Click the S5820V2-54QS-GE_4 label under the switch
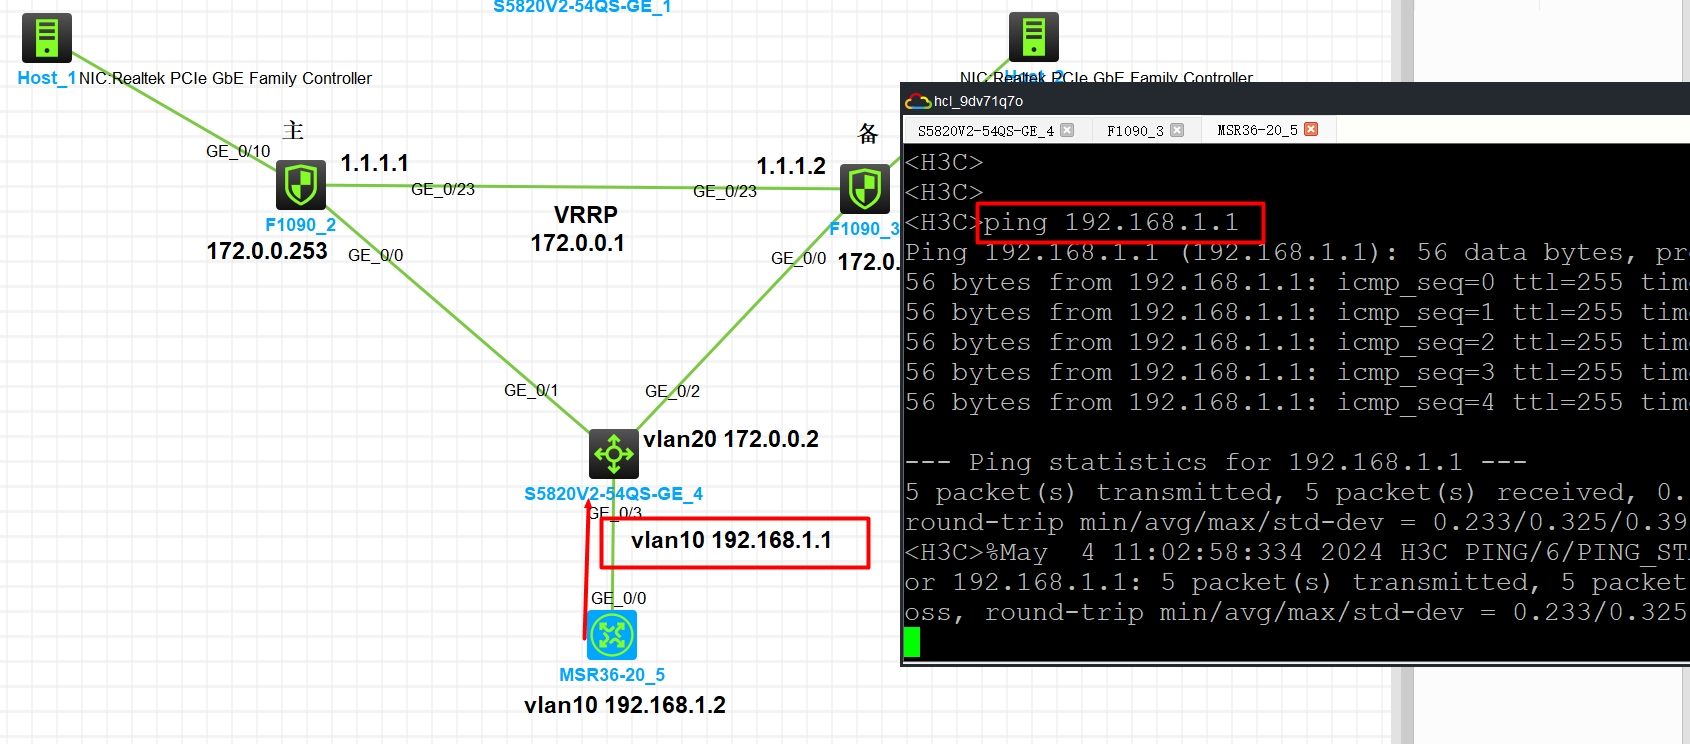The height and width of the screenshot is (744, 1690). point(613,494)
